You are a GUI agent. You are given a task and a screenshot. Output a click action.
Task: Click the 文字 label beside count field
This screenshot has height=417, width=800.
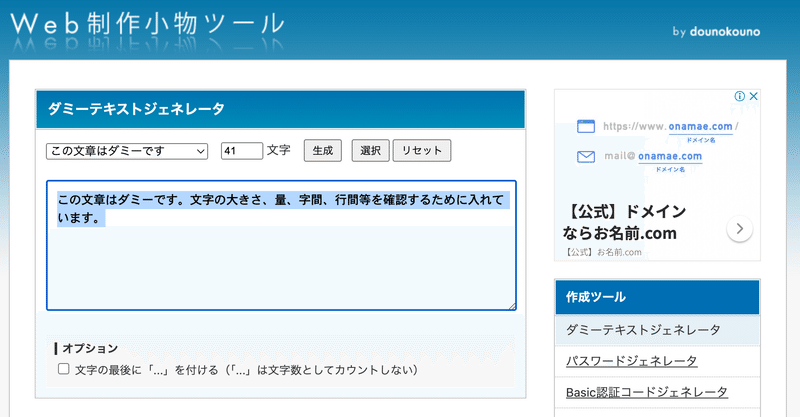pyautogui.click(x=279, y=150)
